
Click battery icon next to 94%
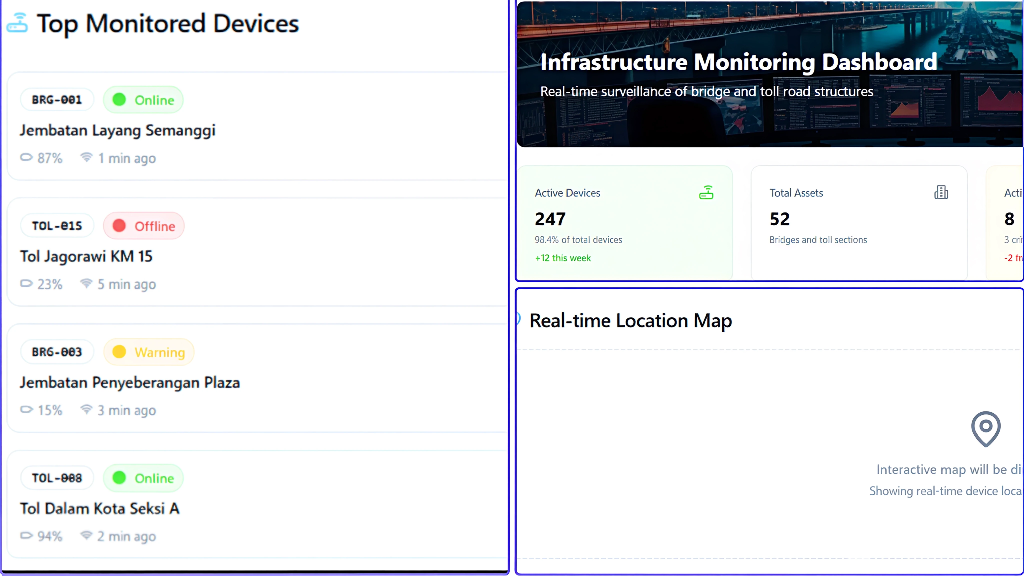26,536
